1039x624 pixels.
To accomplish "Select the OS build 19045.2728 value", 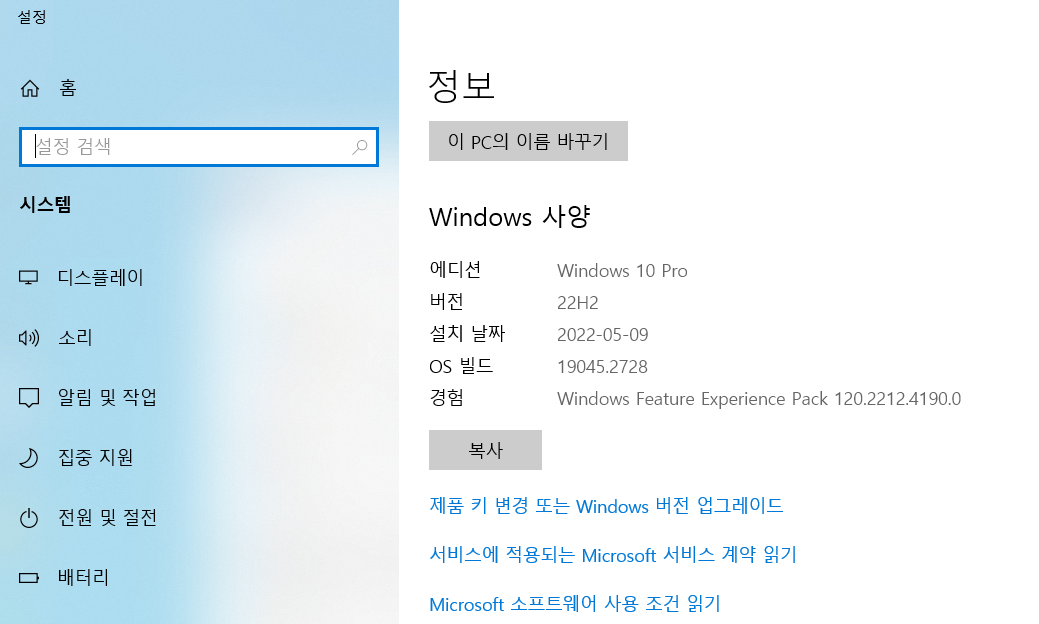I will pyautogui.click(x=602, y=367).
